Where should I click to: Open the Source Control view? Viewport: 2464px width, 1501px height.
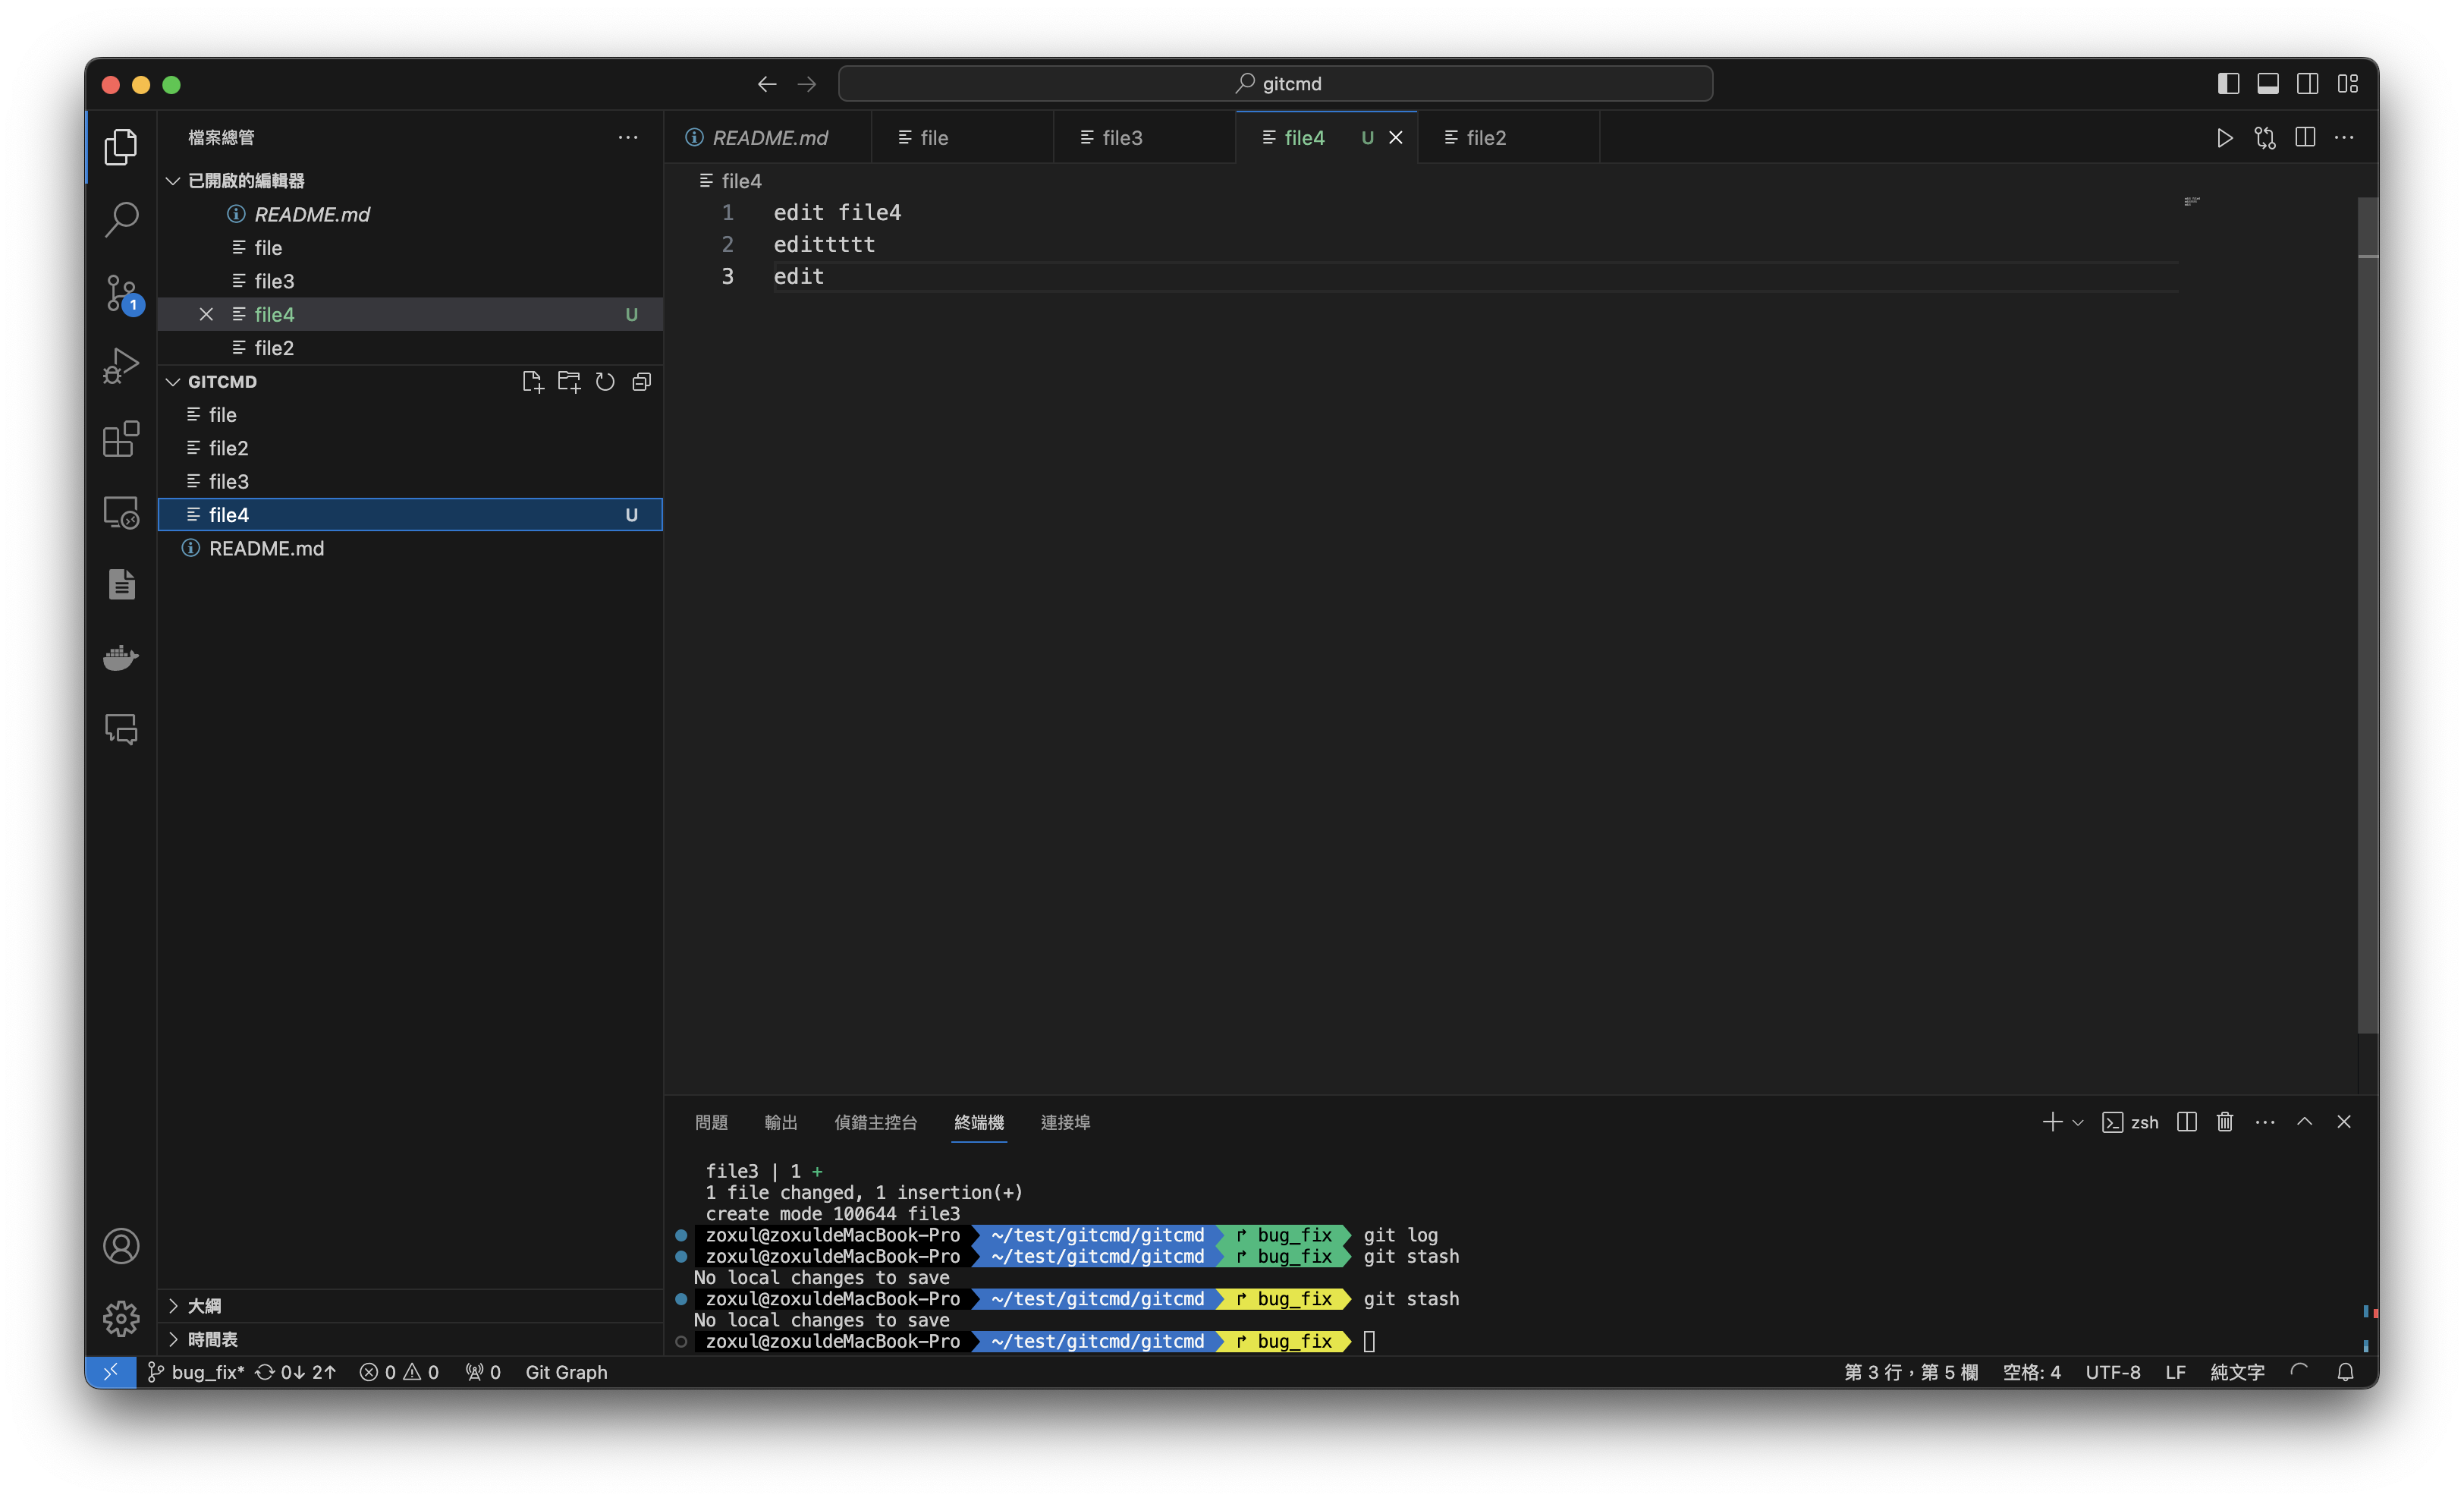point(121,293)
